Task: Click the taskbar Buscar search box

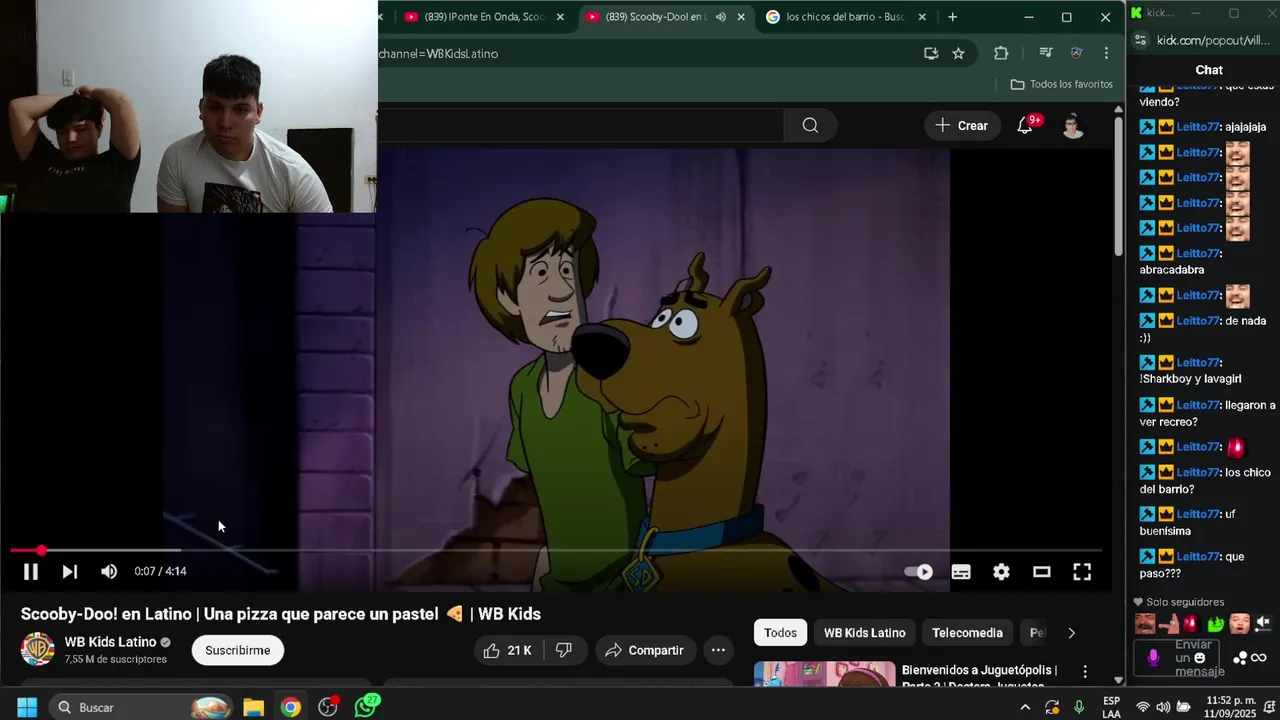Action: (140, 707)
